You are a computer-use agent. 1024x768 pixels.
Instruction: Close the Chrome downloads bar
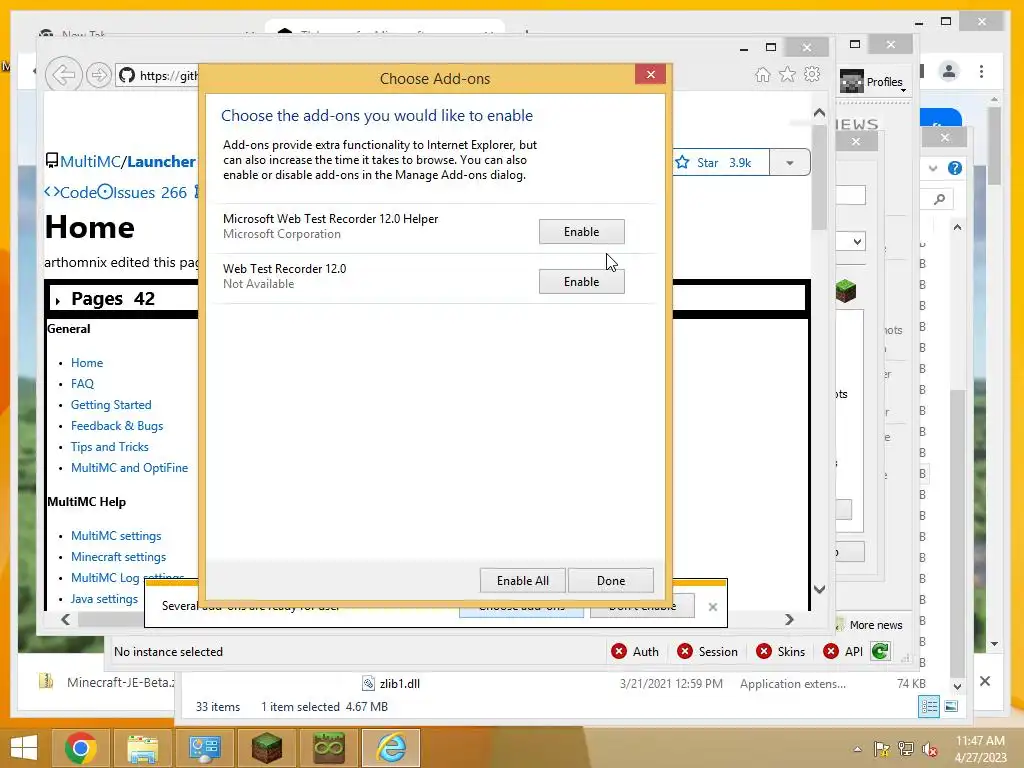coord(985,681)
